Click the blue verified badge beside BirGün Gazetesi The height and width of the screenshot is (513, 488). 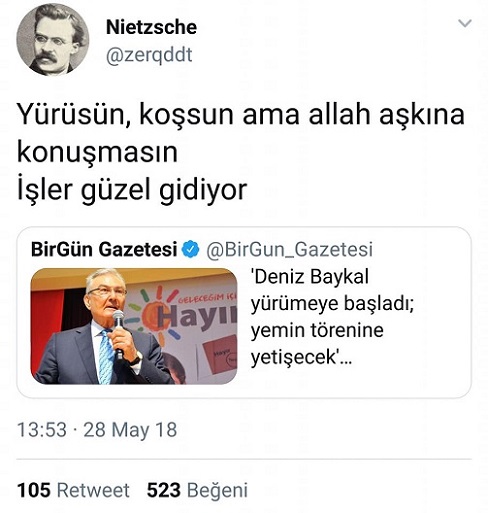click(x=190, y=249)
